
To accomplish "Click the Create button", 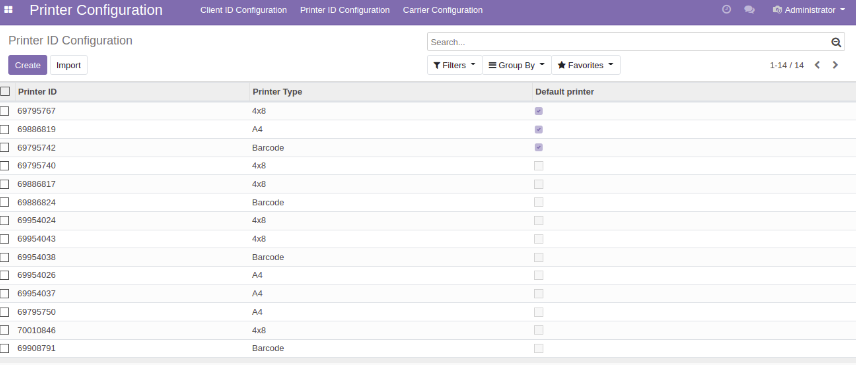I will [27, 65].
